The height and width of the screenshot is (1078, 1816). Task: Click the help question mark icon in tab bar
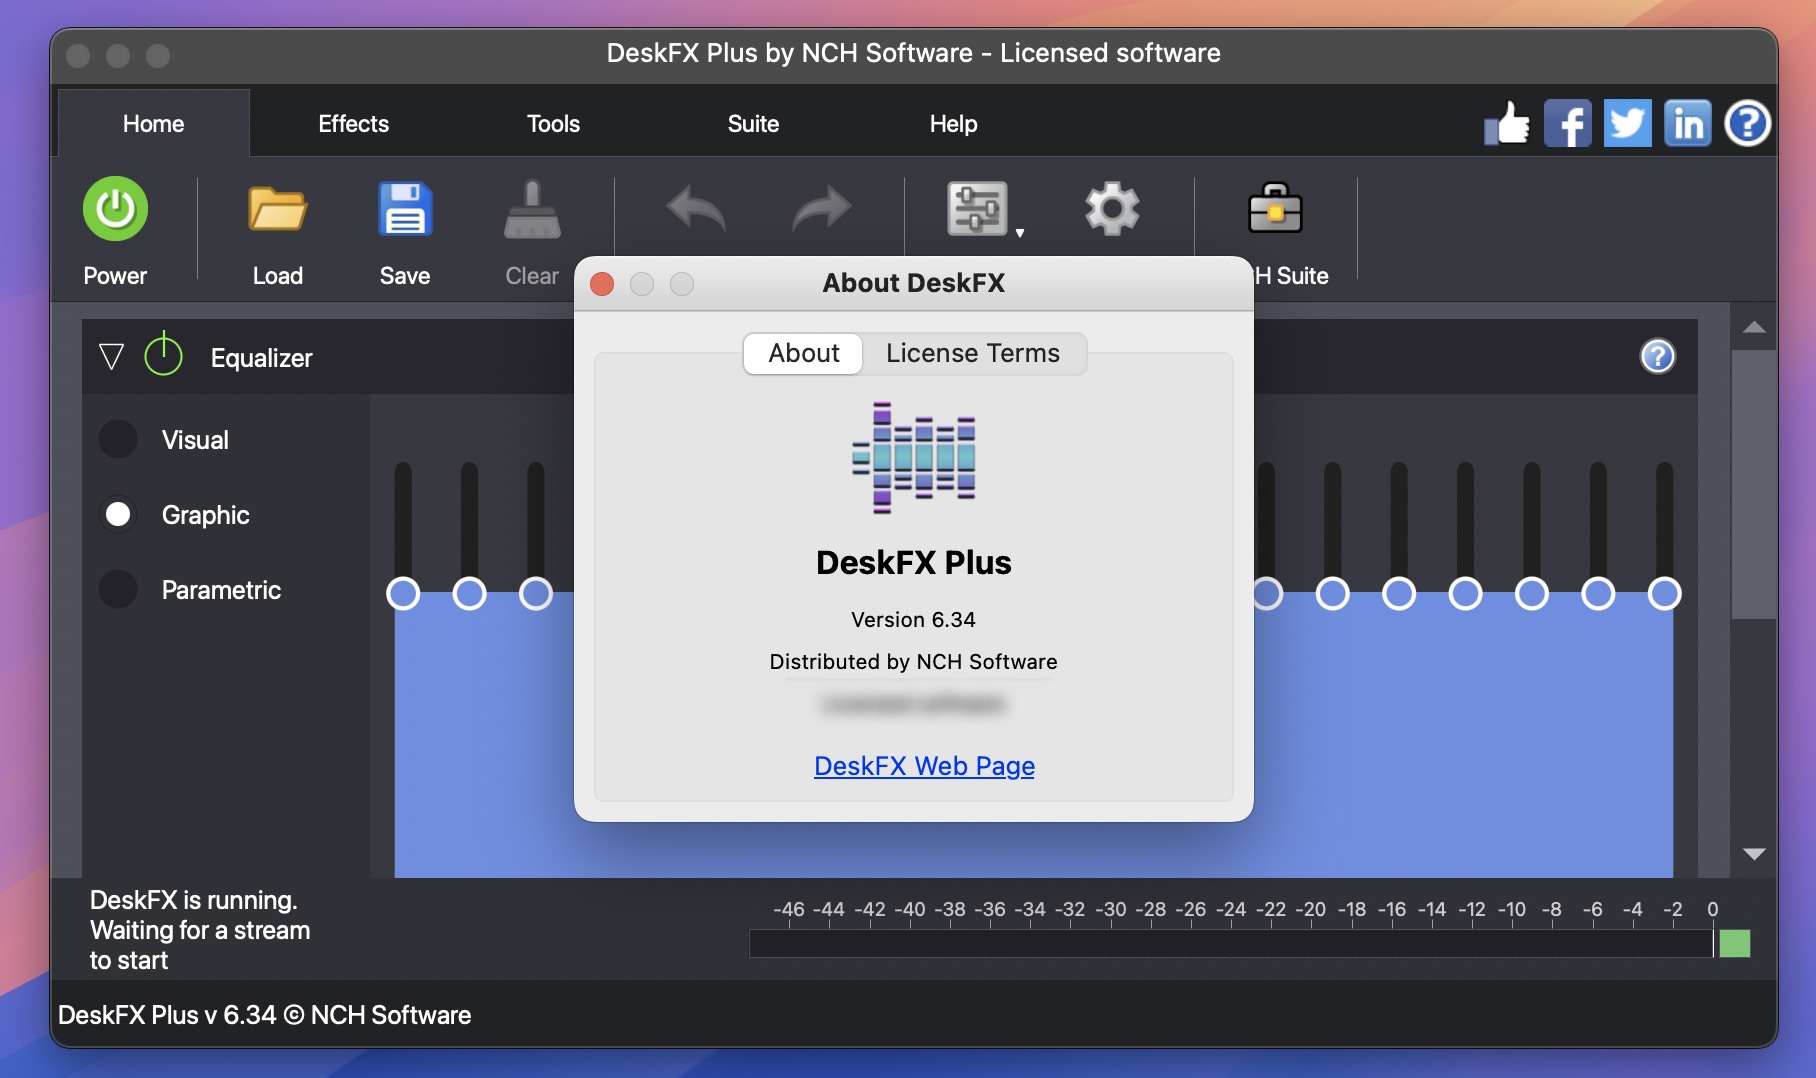pyautogui.click(x=1748, y=124)
